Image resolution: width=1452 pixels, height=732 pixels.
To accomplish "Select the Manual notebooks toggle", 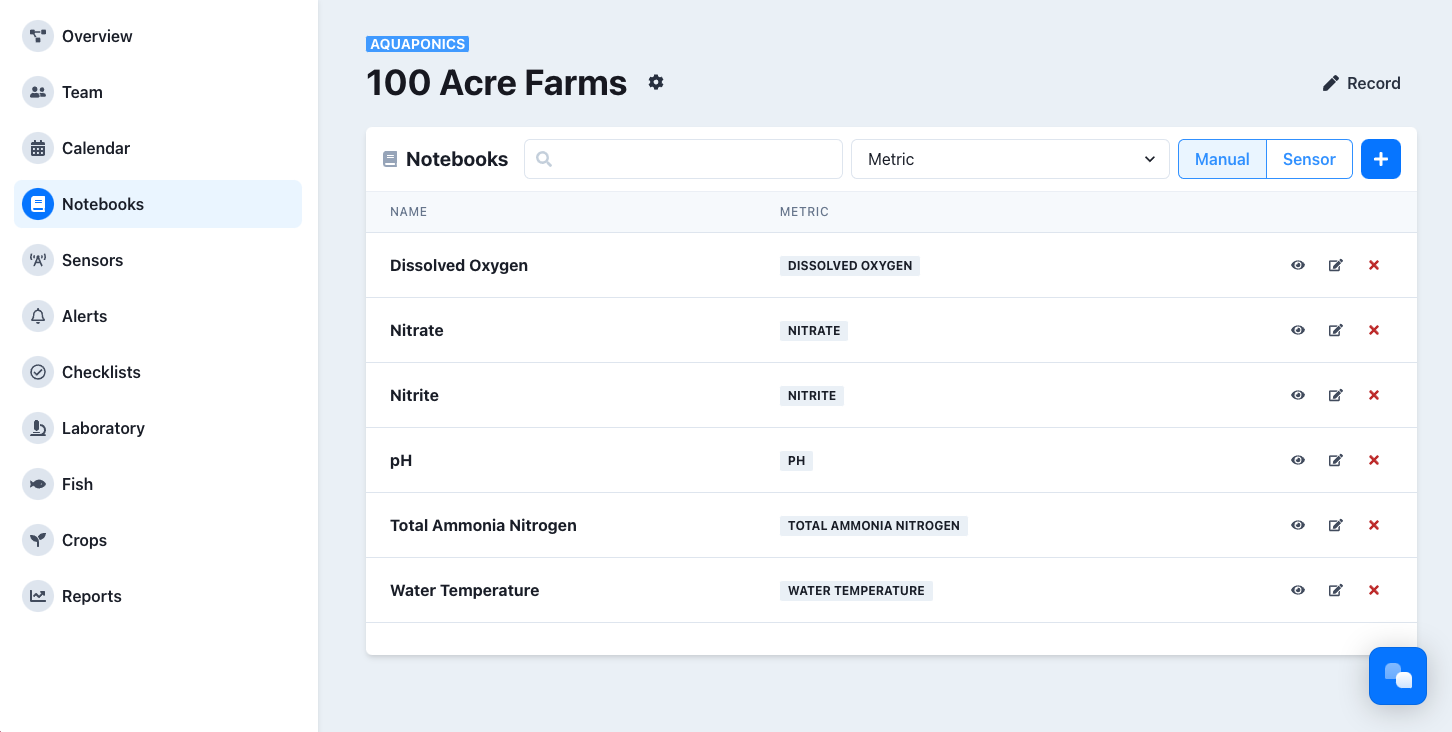I will [1222, 159].
